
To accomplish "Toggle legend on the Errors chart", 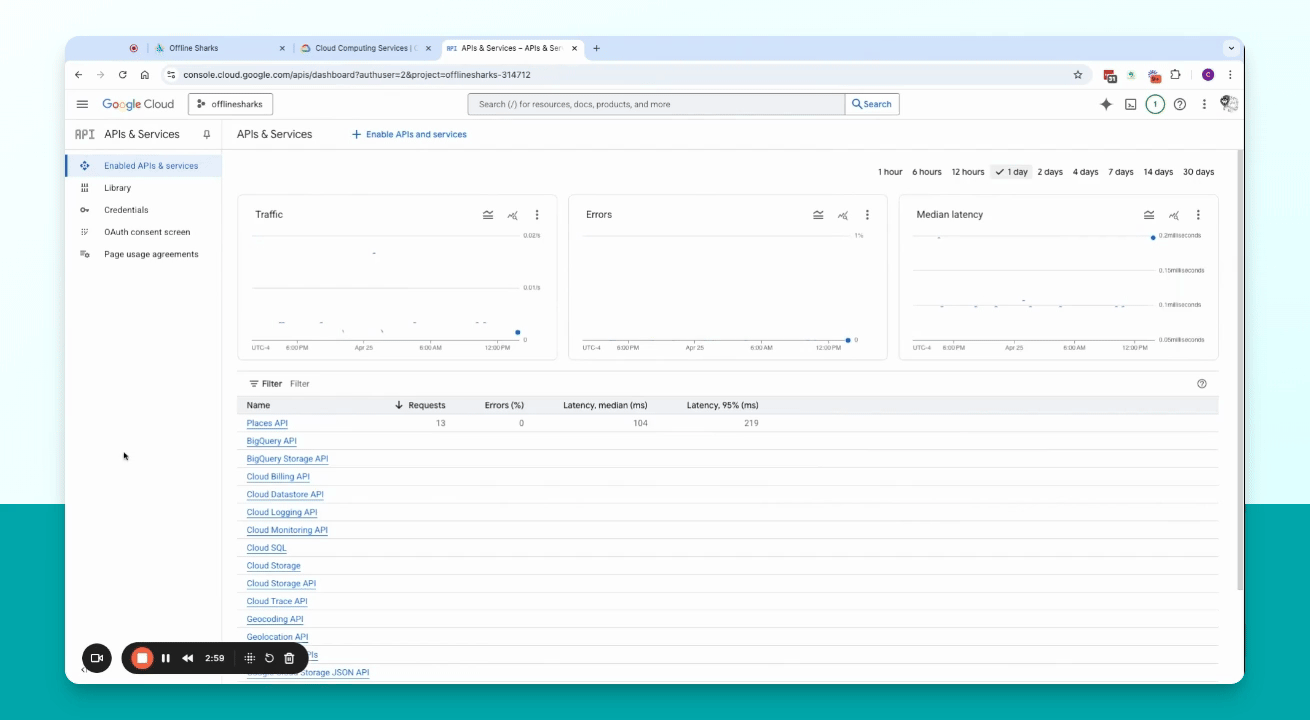I will [818, 215].
